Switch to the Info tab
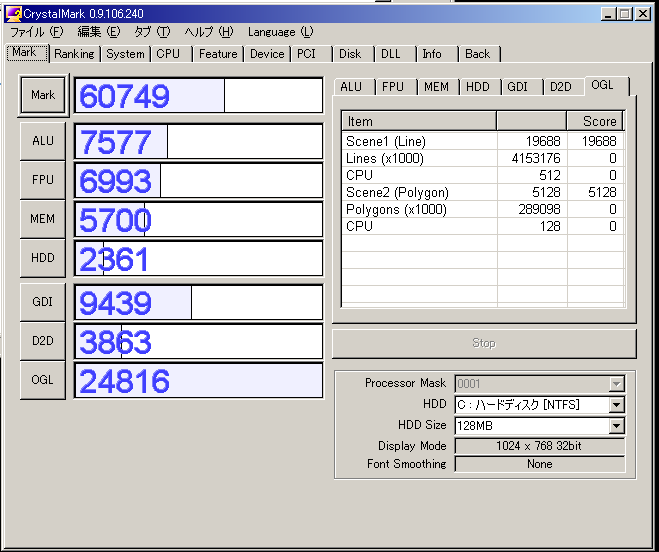The width and height of the screenshot is (659, 552). pos(437,54)
